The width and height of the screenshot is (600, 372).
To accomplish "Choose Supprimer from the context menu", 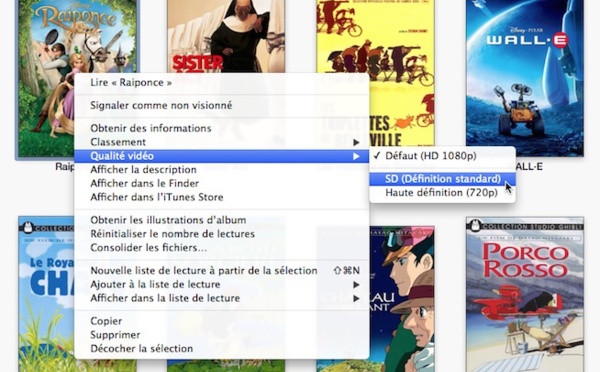I will point(222,335).
